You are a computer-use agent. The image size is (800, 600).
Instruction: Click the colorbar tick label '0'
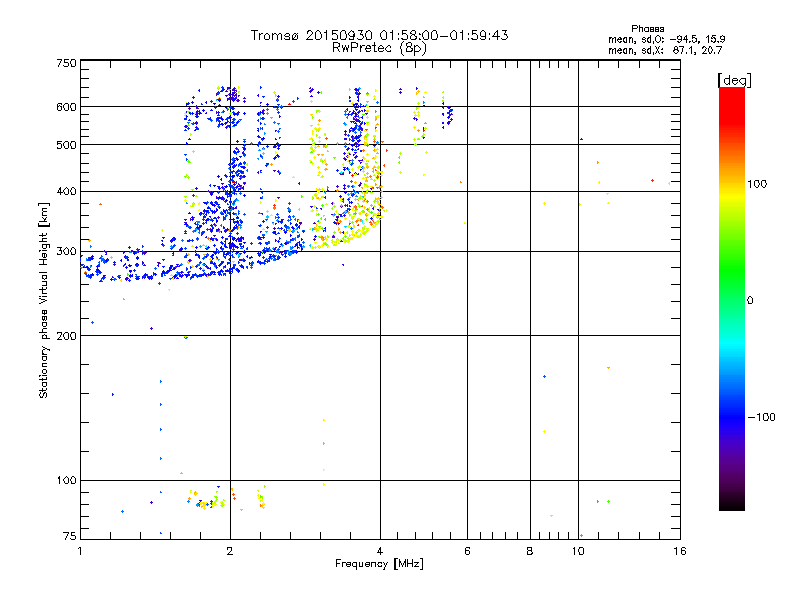pos(750,301)
